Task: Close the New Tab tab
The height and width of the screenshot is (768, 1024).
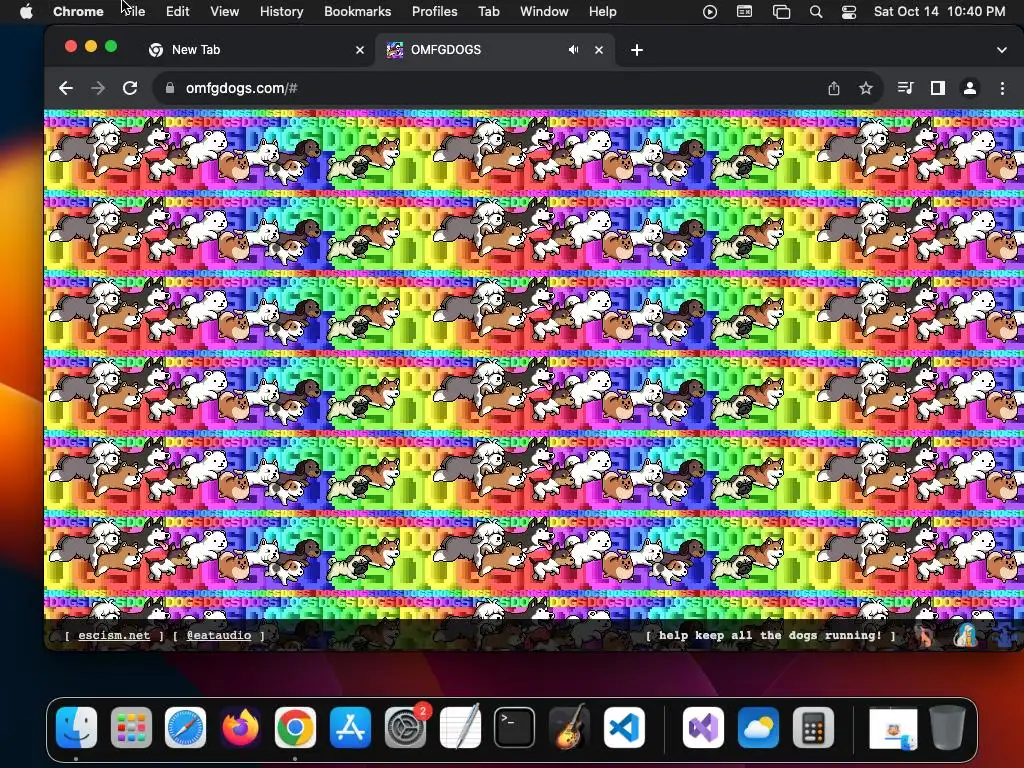Action: point(360,50)
